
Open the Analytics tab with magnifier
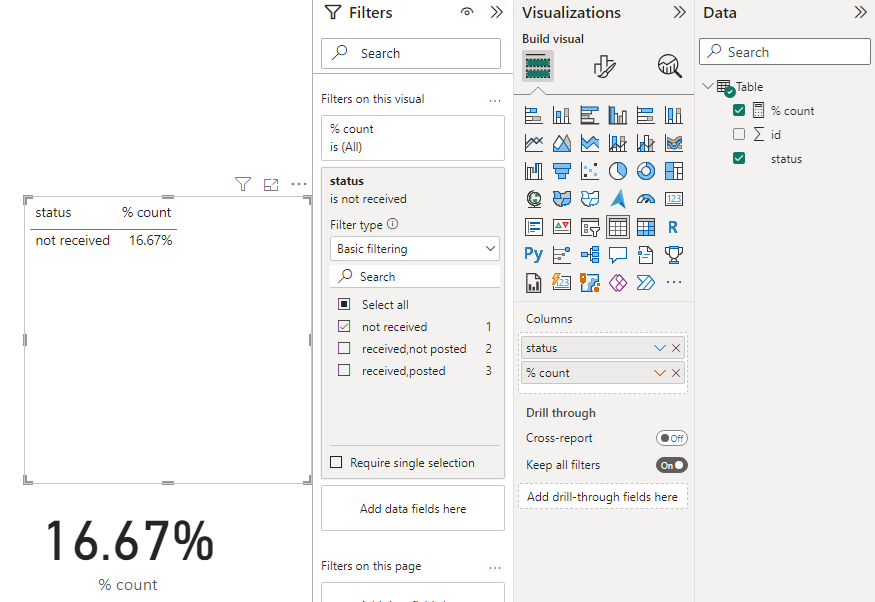(670, 66)
